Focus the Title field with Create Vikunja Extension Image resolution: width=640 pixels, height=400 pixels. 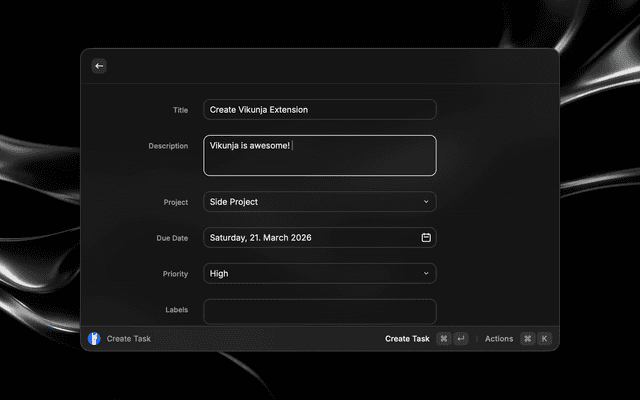tap(319, 110)
